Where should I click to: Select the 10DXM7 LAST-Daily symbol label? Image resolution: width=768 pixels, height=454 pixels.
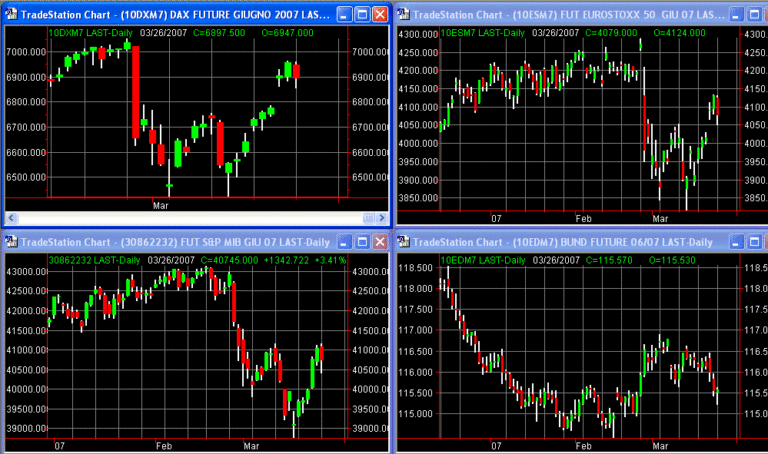tap(90, 33)
